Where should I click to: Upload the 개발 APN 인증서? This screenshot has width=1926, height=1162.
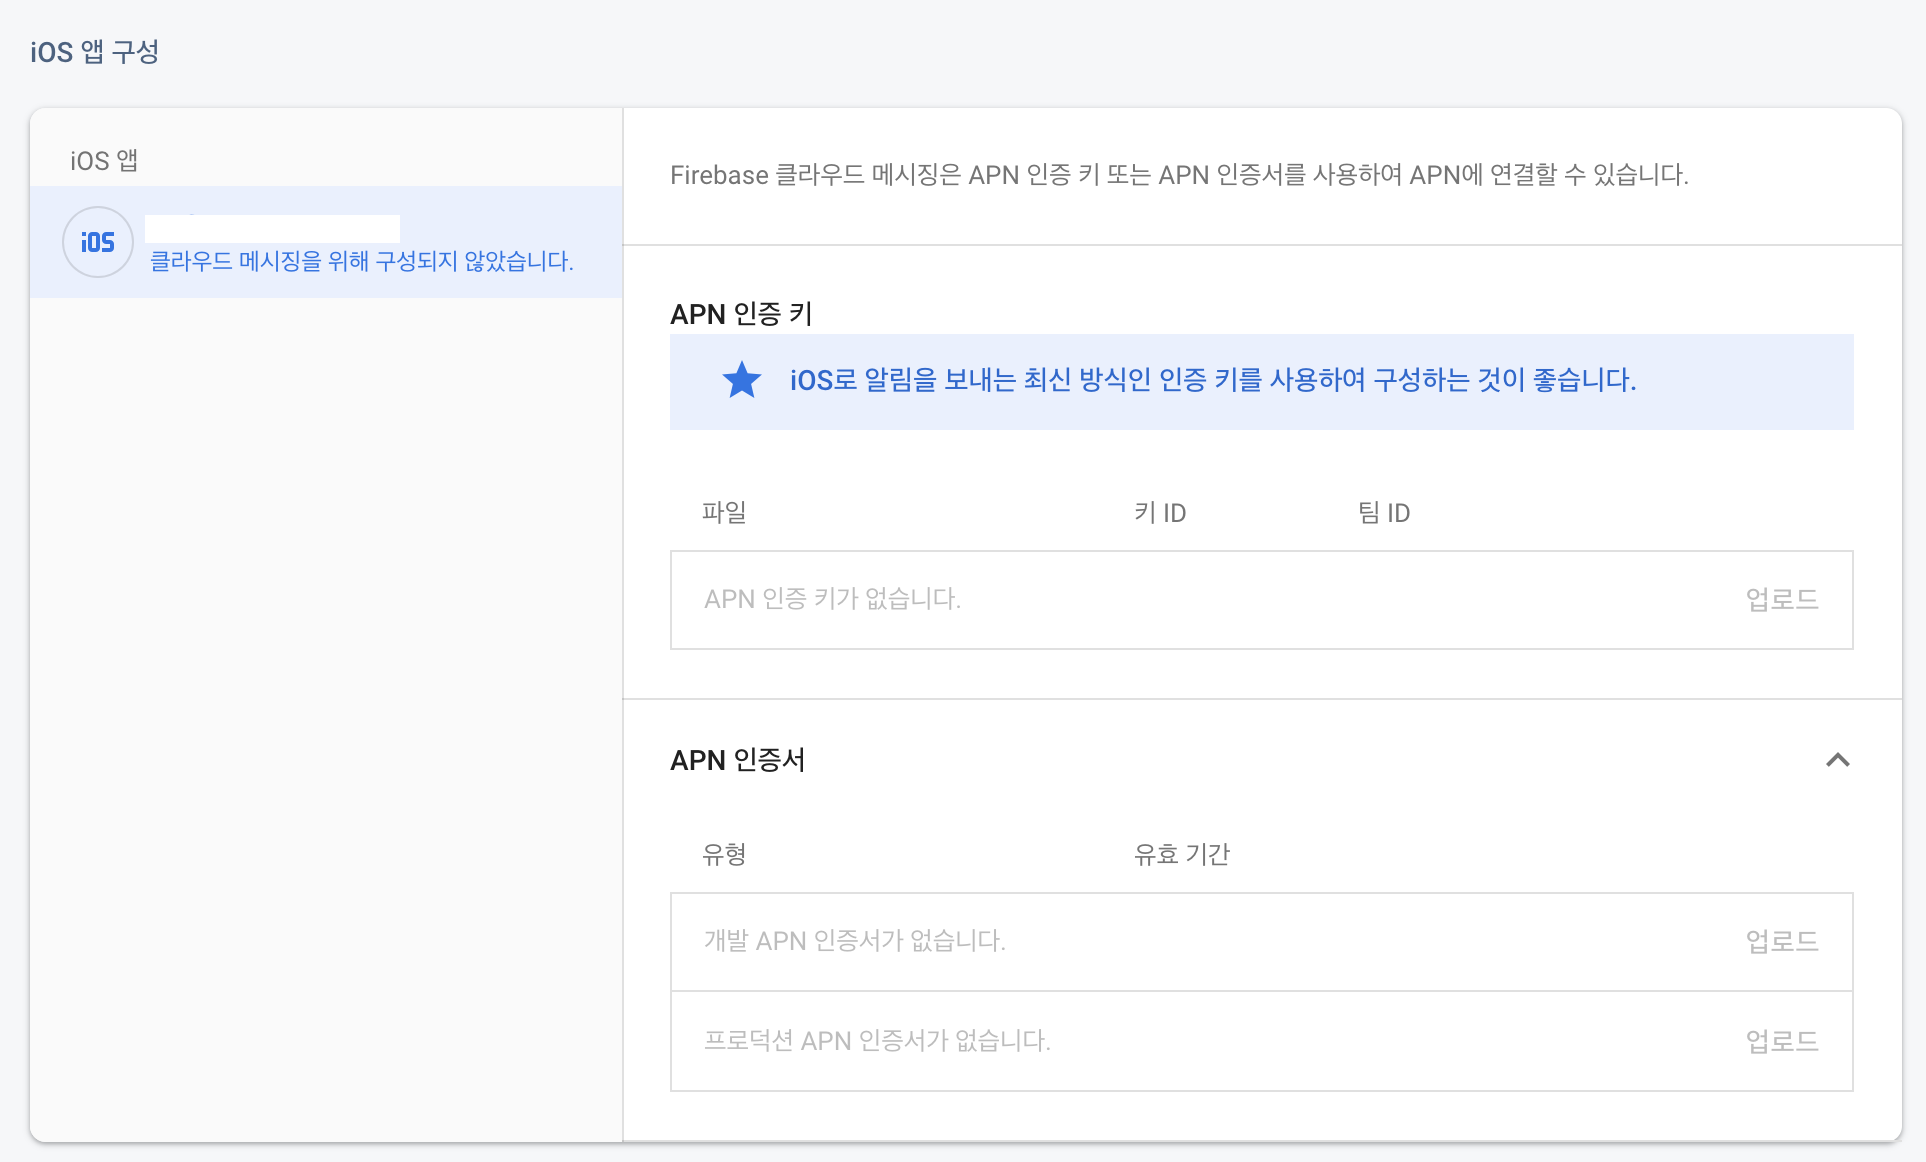(x=1781, y=942)
